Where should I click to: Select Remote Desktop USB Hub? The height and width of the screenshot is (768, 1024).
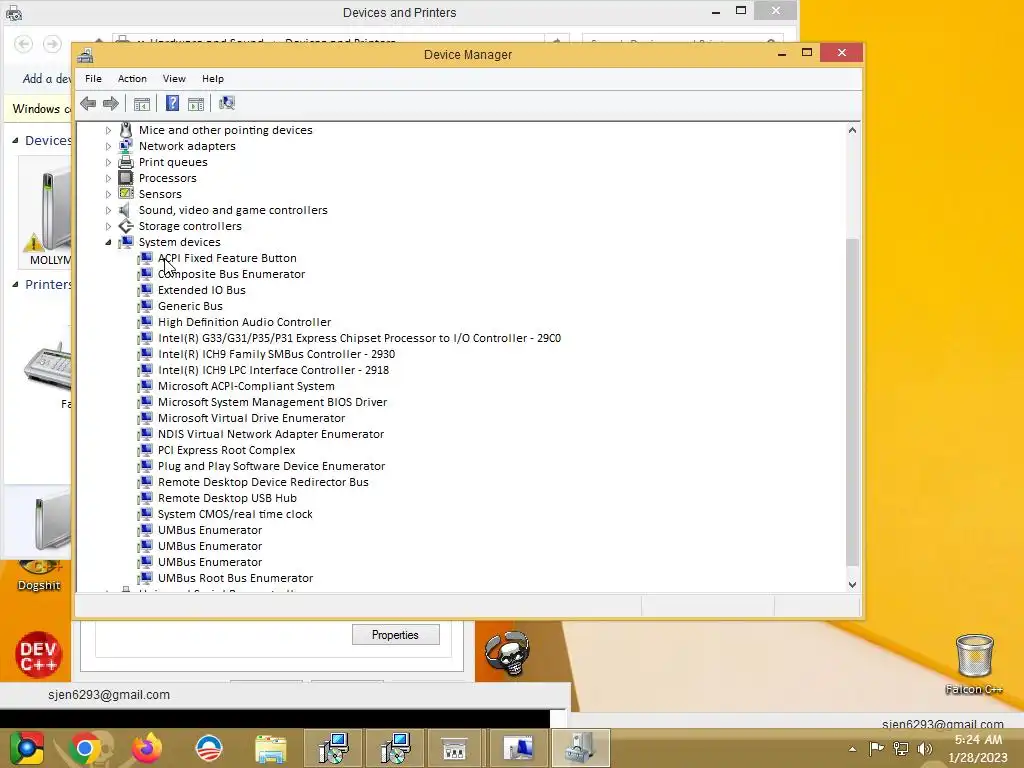227,498
